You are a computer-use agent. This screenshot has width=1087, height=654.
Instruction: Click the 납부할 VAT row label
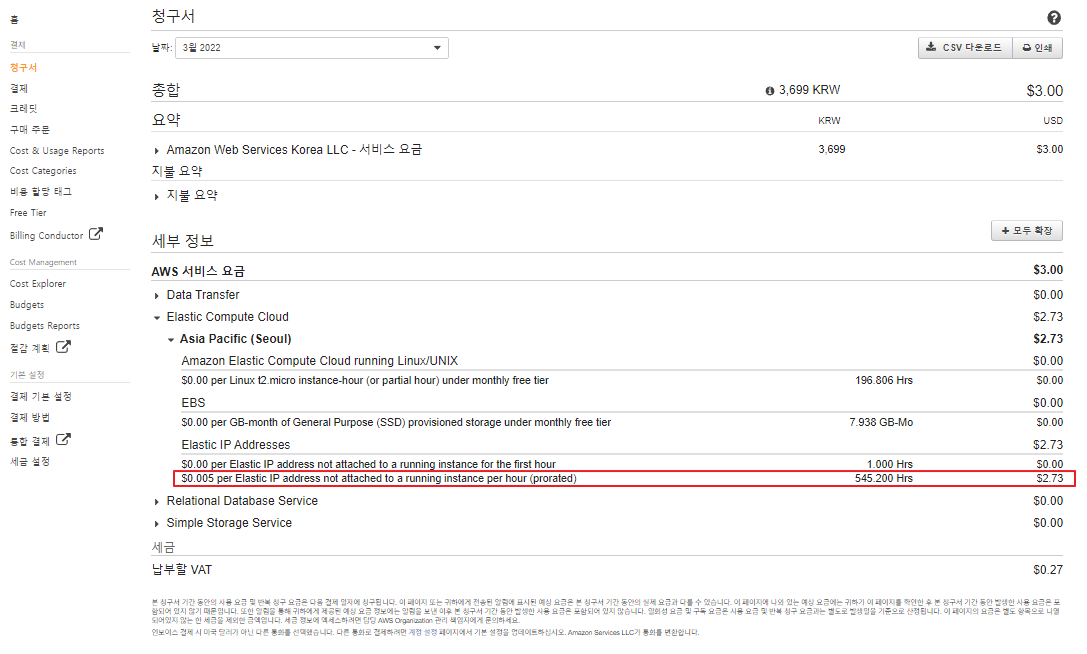(182, 569)
